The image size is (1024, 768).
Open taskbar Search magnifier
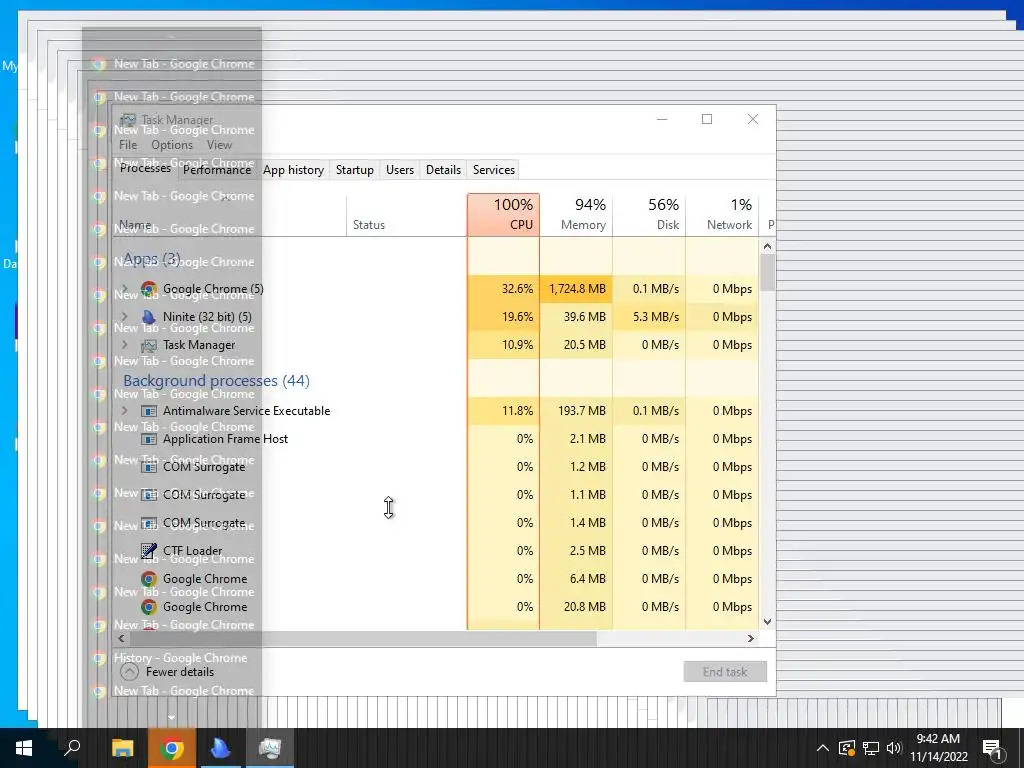click(72, 748)
